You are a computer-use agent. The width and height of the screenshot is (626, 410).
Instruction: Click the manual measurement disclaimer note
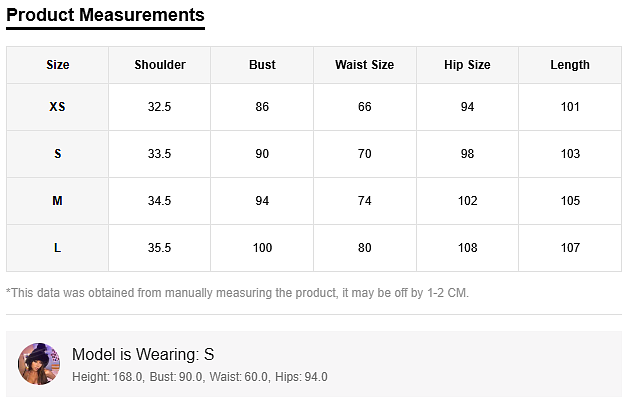point(237,293)
